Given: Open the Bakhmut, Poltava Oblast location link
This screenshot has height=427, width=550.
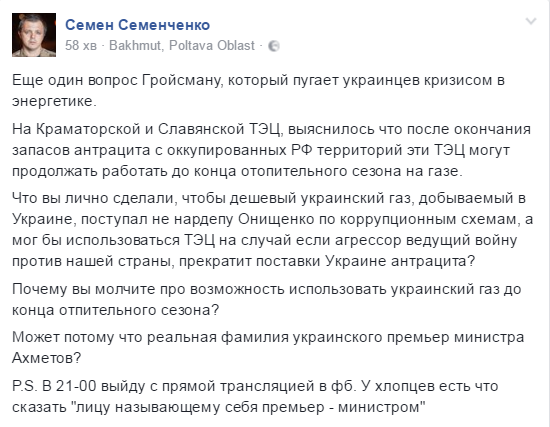Looking at the screenshot, I should pyautogui.click(x=182, y=46).
